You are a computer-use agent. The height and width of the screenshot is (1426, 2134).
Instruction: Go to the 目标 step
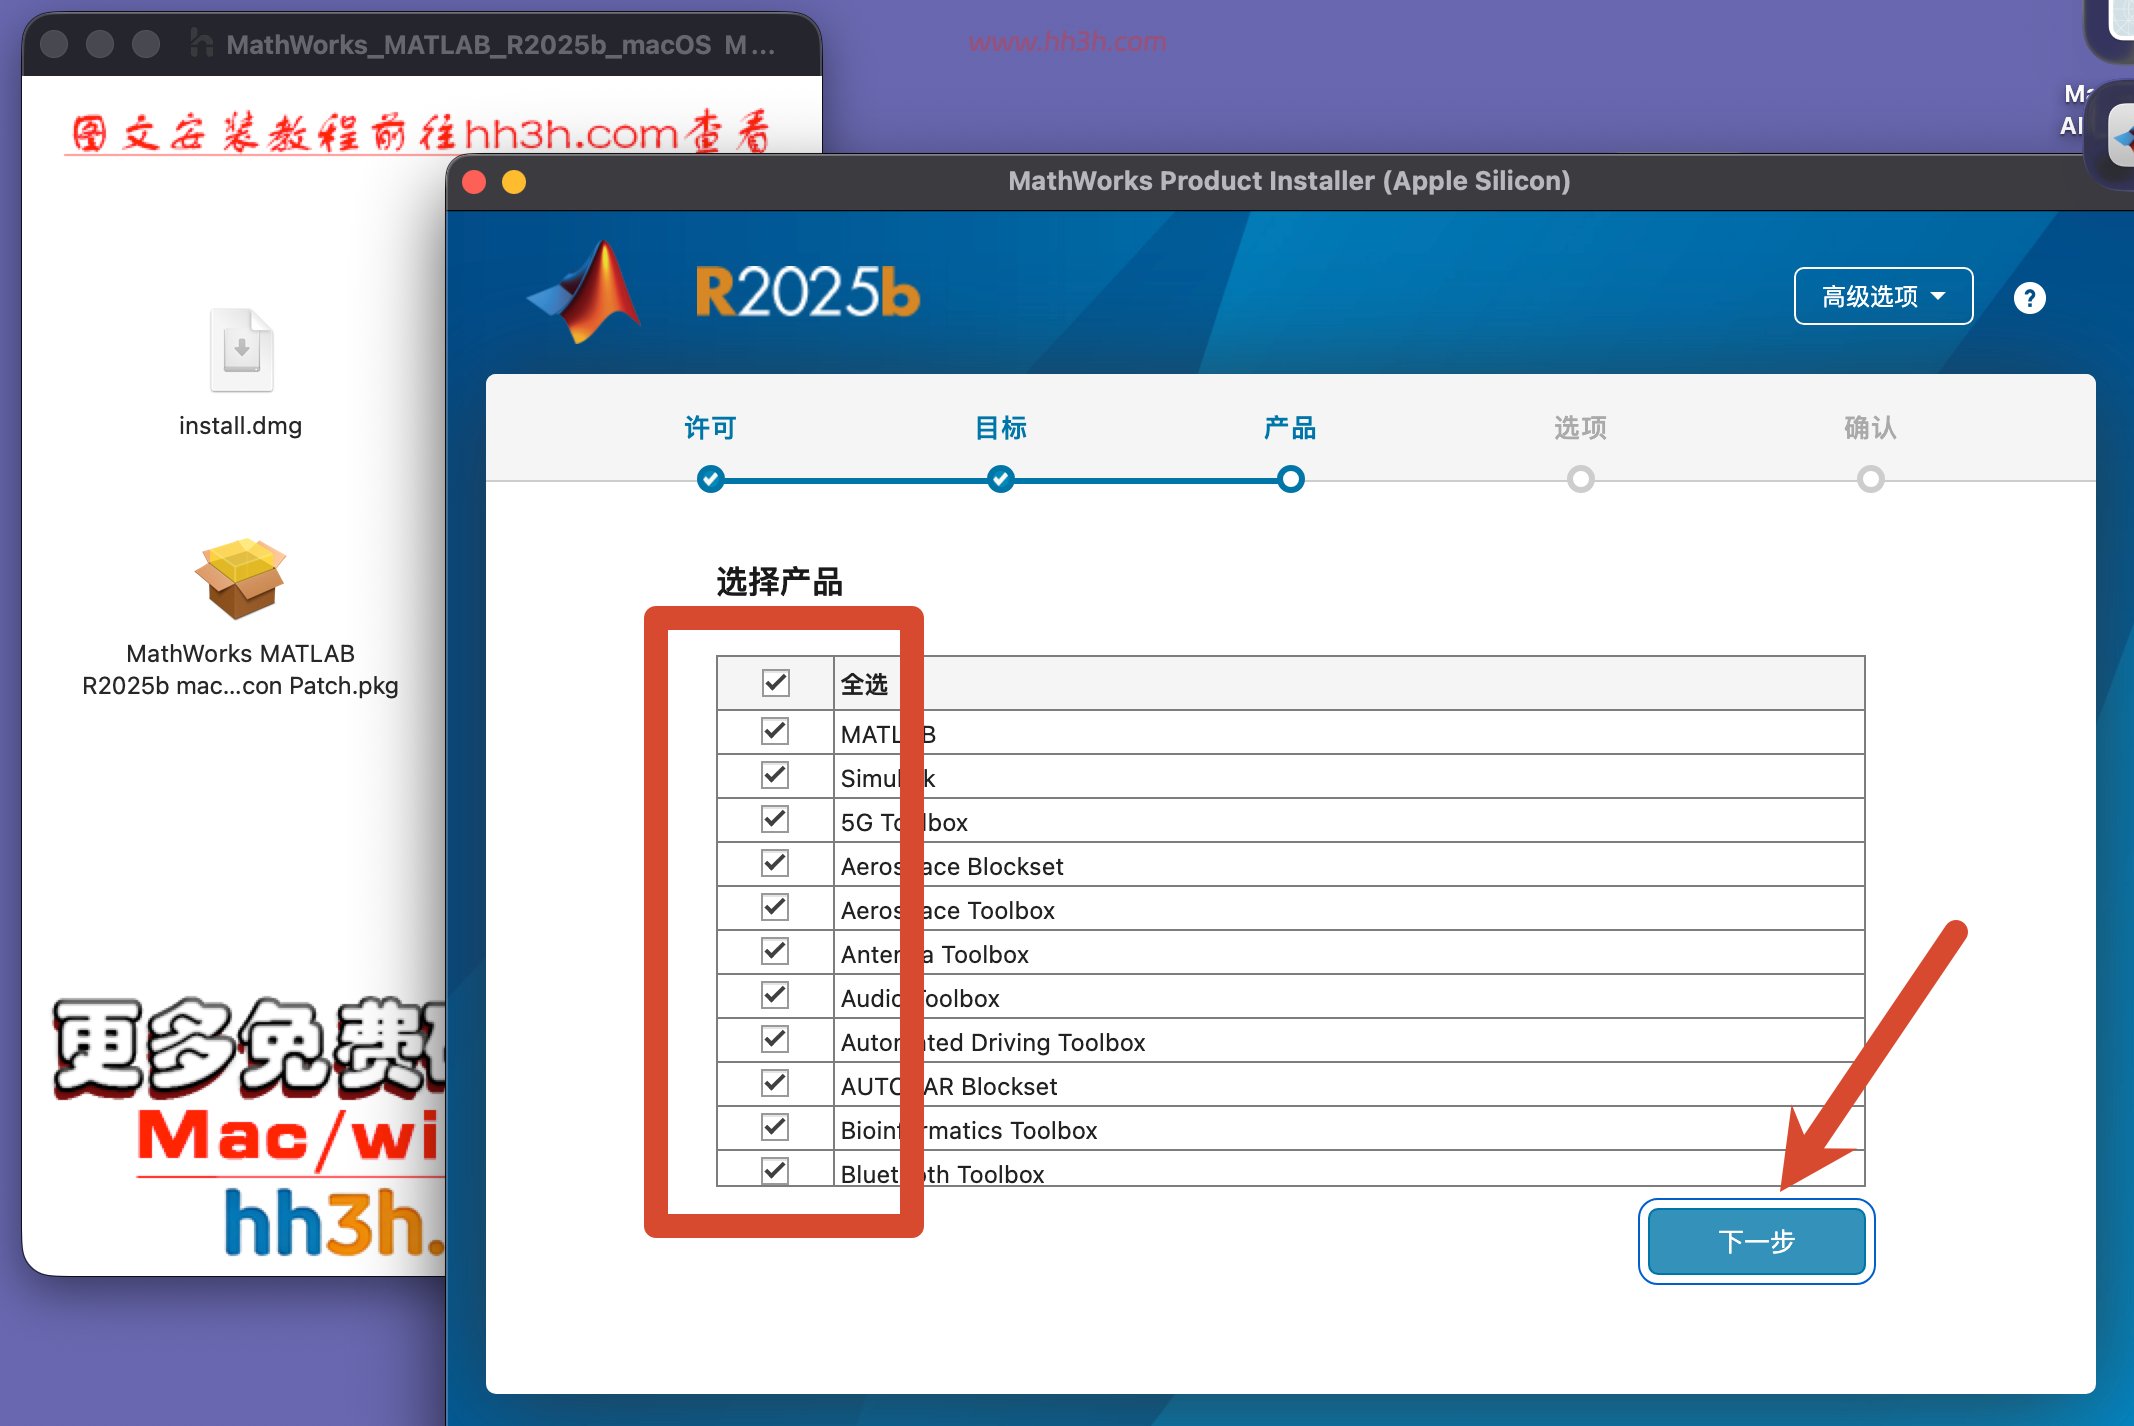pos(1001,428)
